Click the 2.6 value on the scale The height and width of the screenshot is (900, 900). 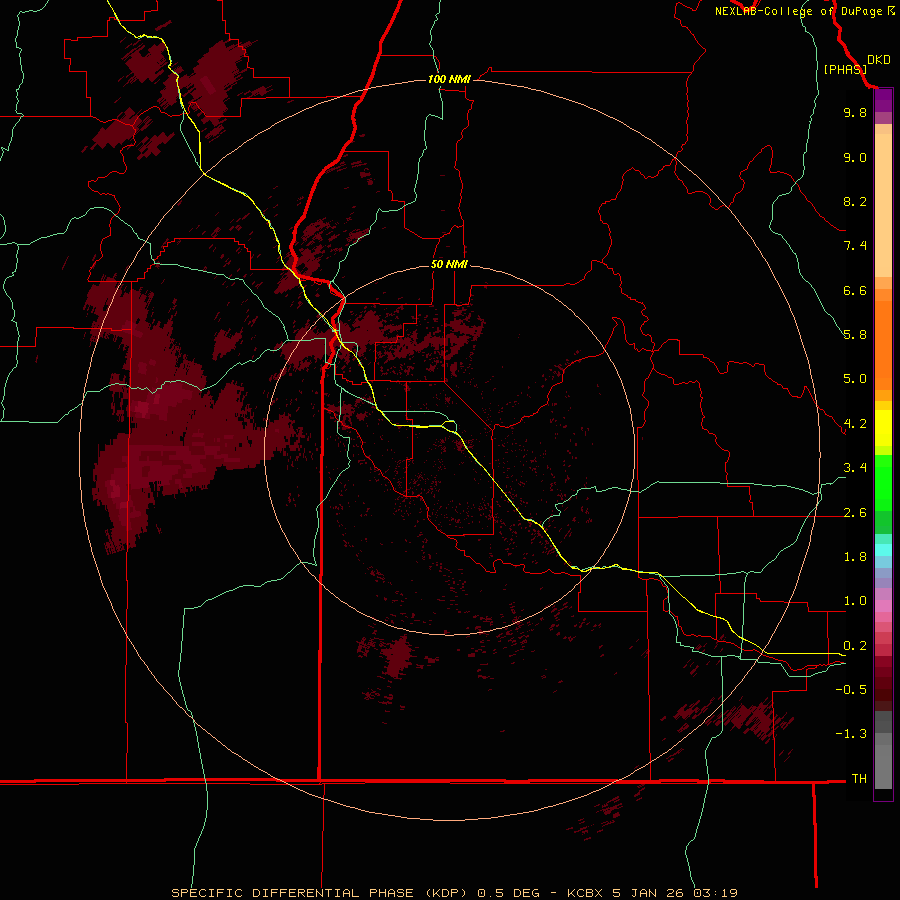[x=855, y=513]
